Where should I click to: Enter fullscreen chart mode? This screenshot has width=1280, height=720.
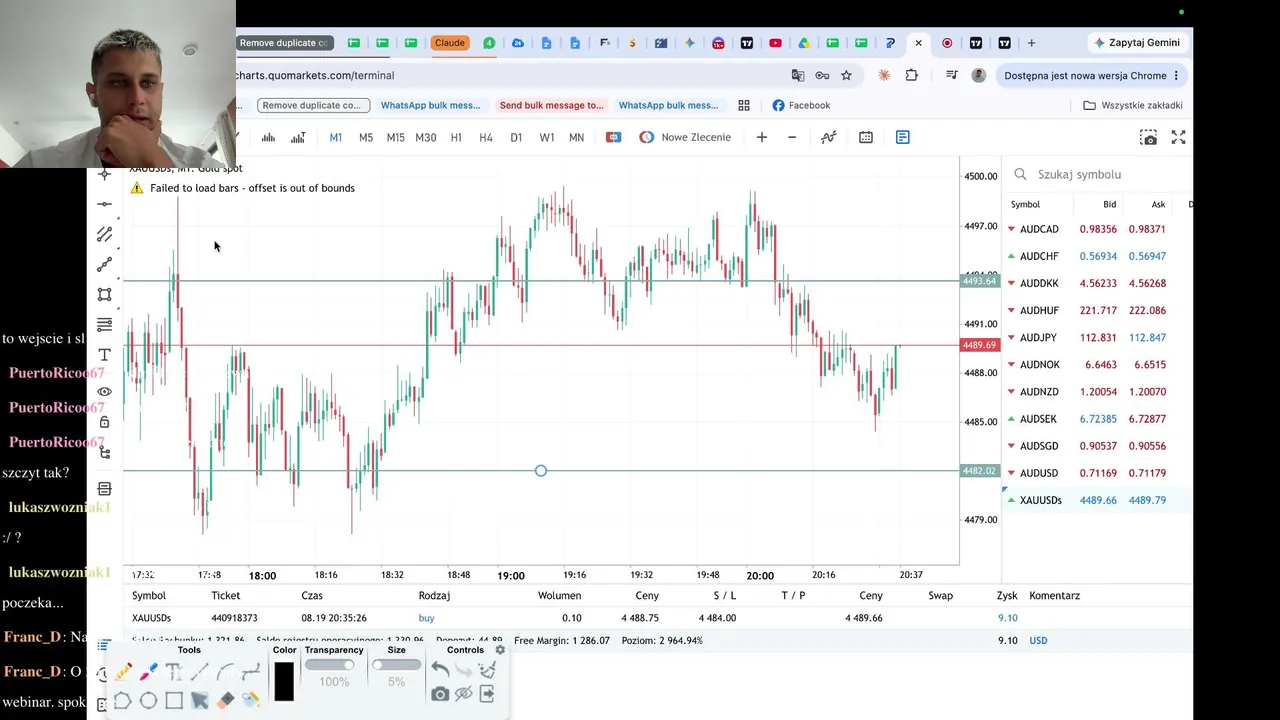pyautogui.click(x=1179, y=137)
